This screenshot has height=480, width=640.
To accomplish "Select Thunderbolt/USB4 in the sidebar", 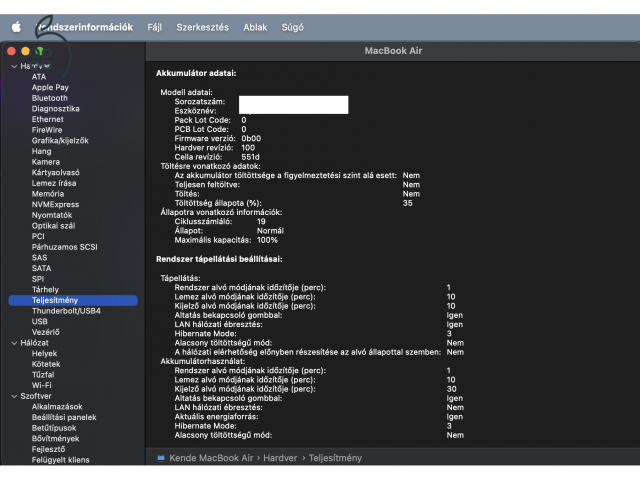I will click(x=66, y=311).
